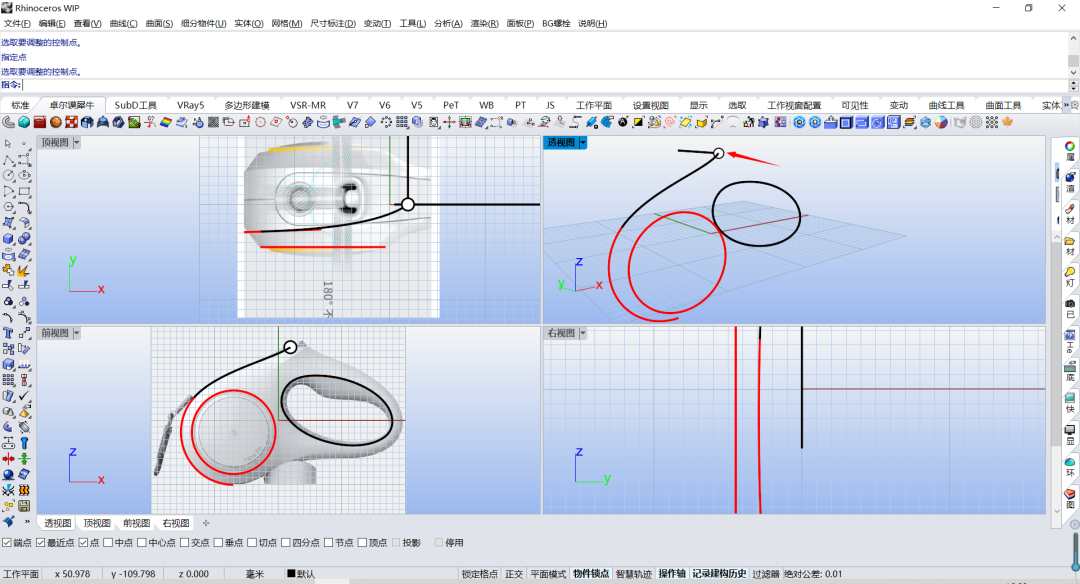The width and height of the screenshot is (1080, 584).
Task: Click the checkered red-white icon in toolbar
Action: click(x=71, y=122)
